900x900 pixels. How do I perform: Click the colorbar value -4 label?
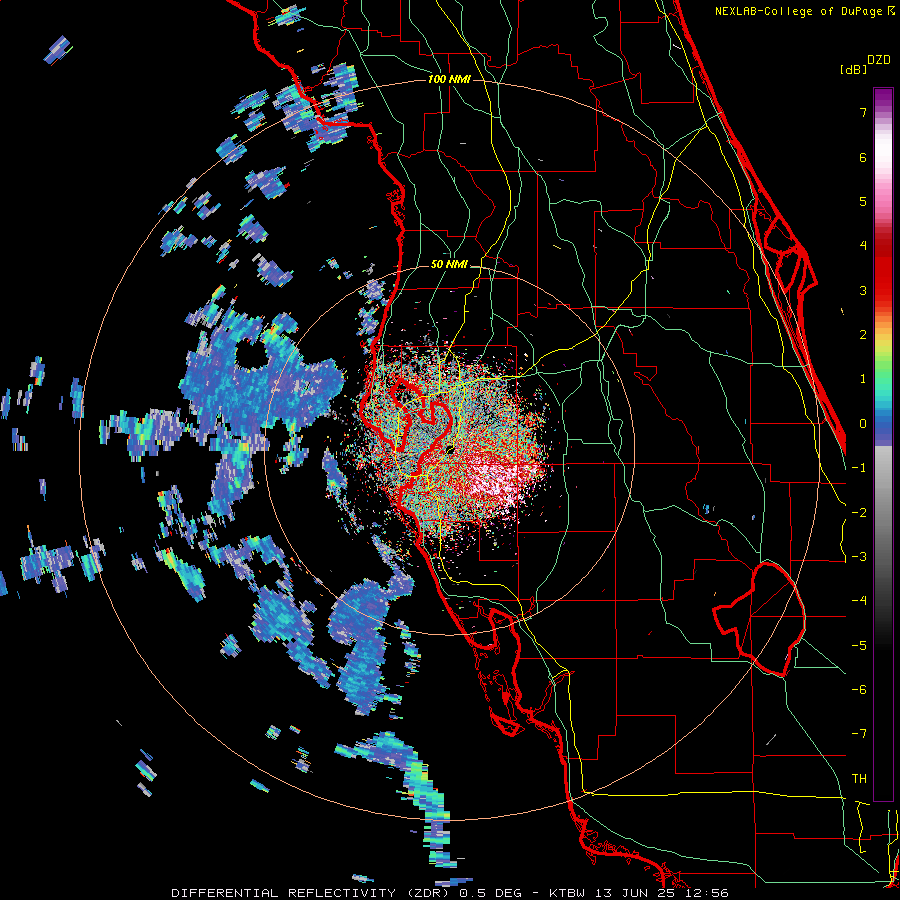(859, 601)
